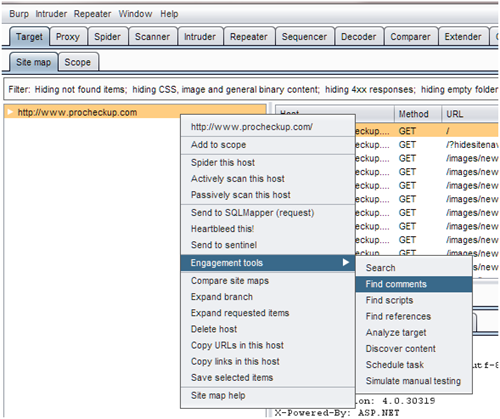This screenshot has width=500, height=419.
Task: Select http://www.procheckup.com in the tree
Action: [x=77, y=112]
